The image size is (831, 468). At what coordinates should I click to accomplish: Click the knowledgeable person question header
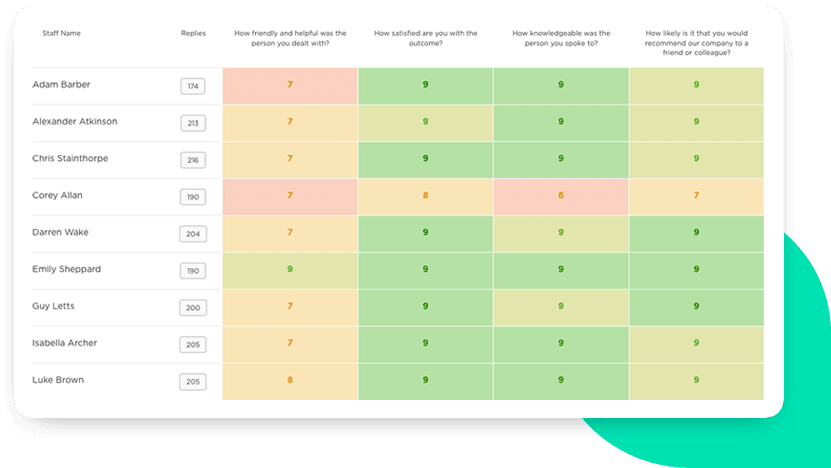560,38
